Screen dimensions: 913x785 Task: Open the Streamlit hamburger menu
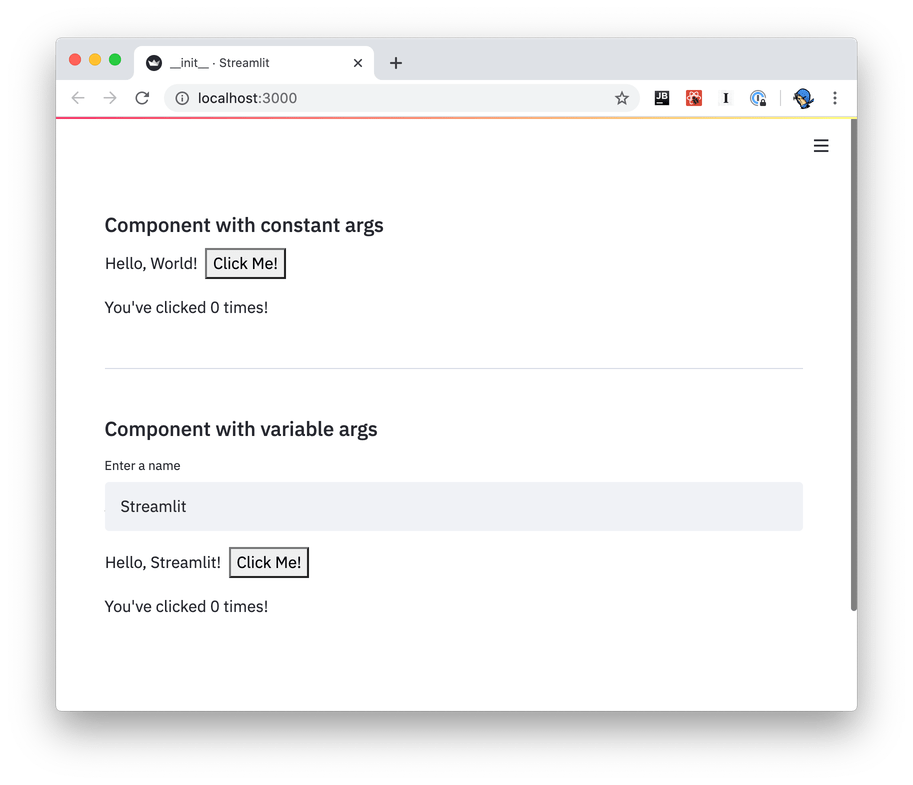[821, 145]
